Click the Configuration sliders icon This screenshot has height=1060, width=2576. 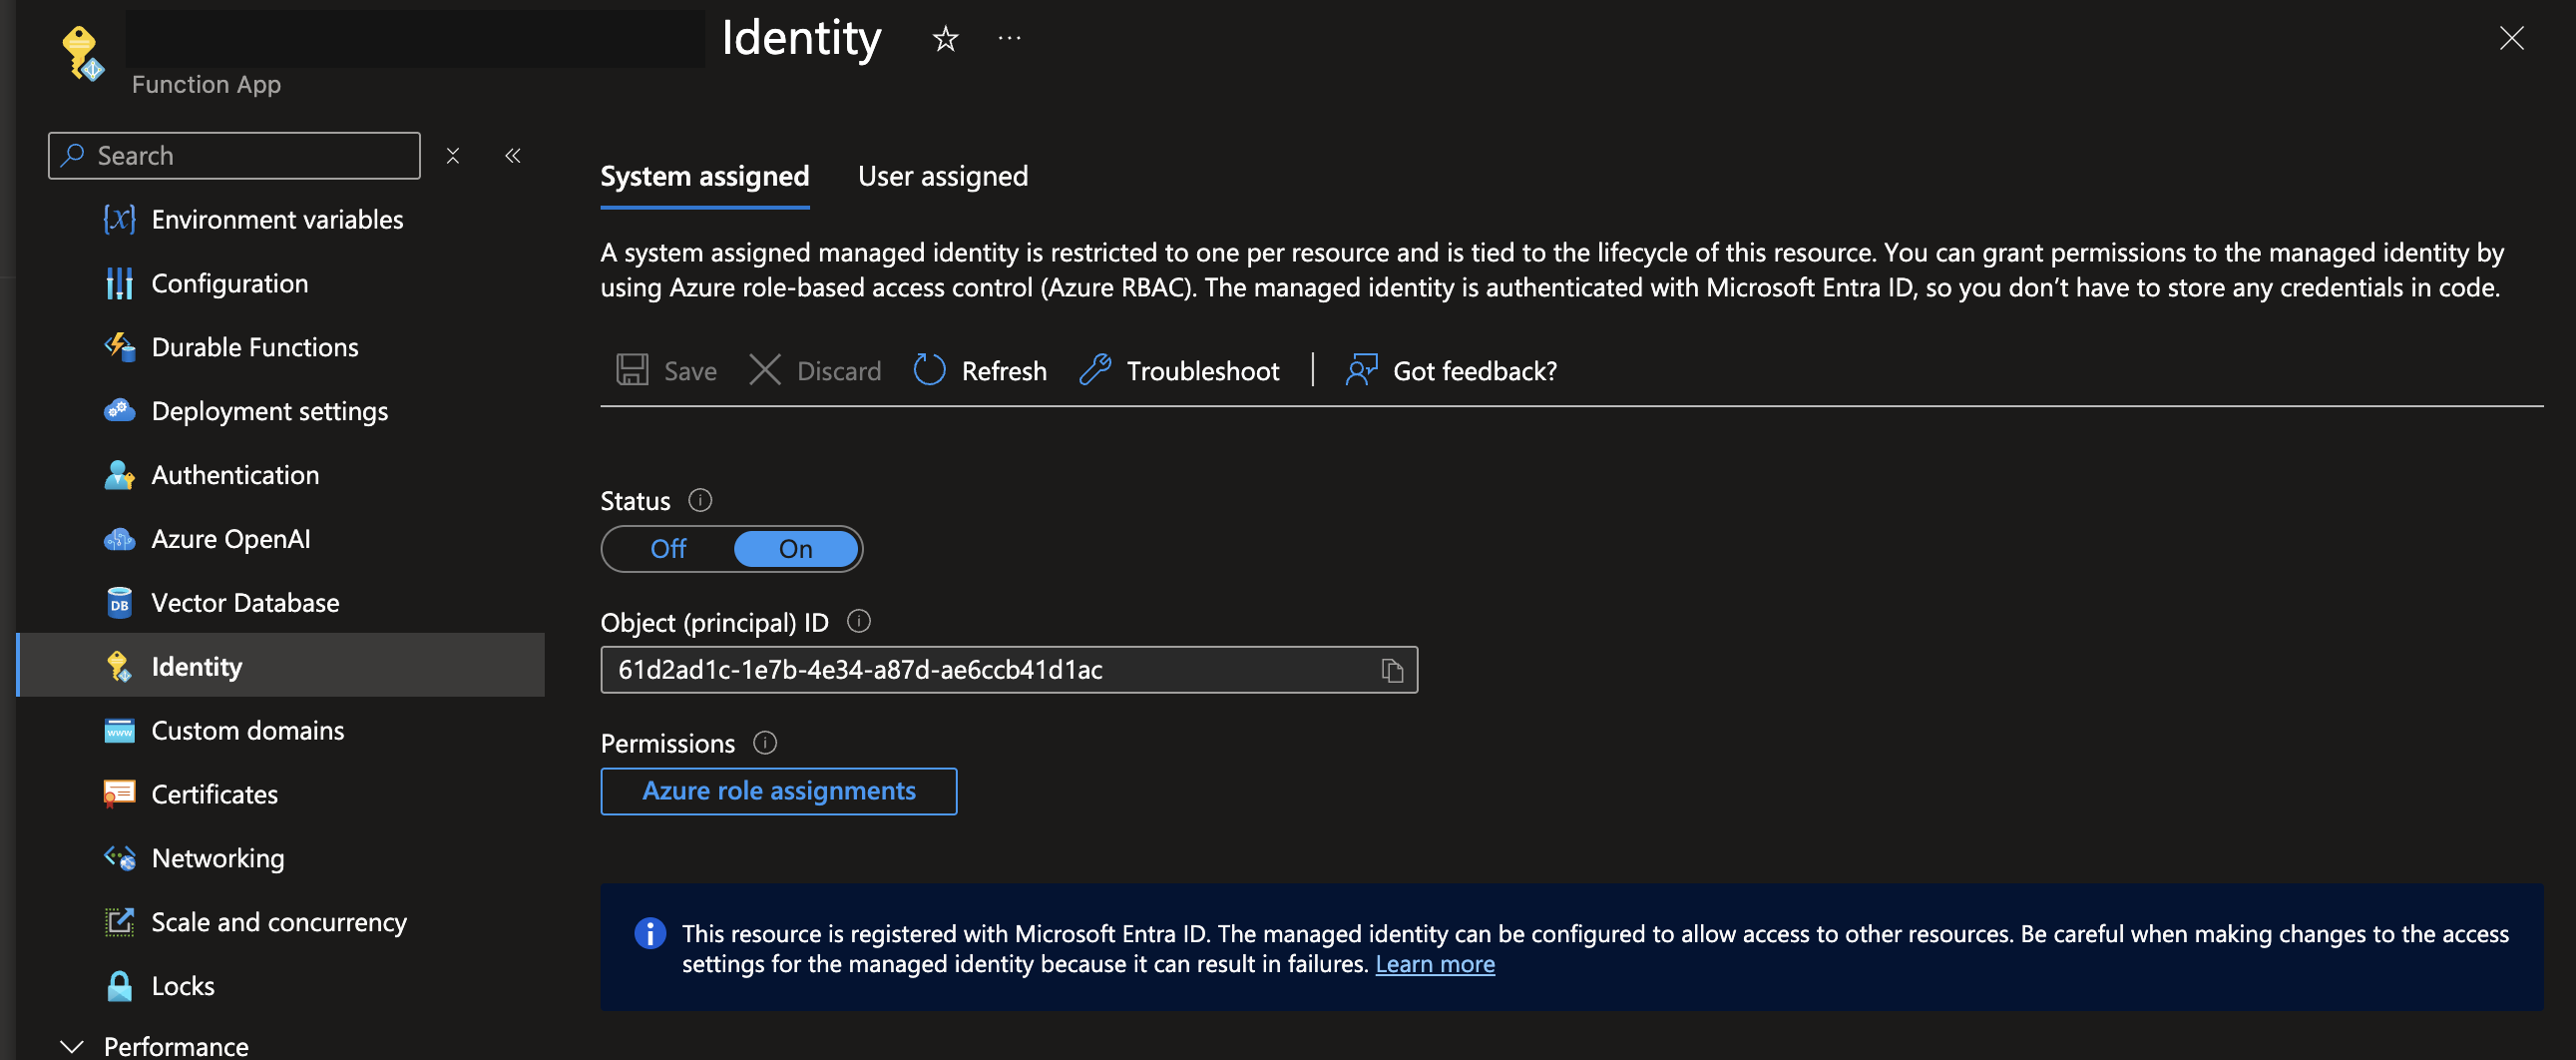[119, 283]
